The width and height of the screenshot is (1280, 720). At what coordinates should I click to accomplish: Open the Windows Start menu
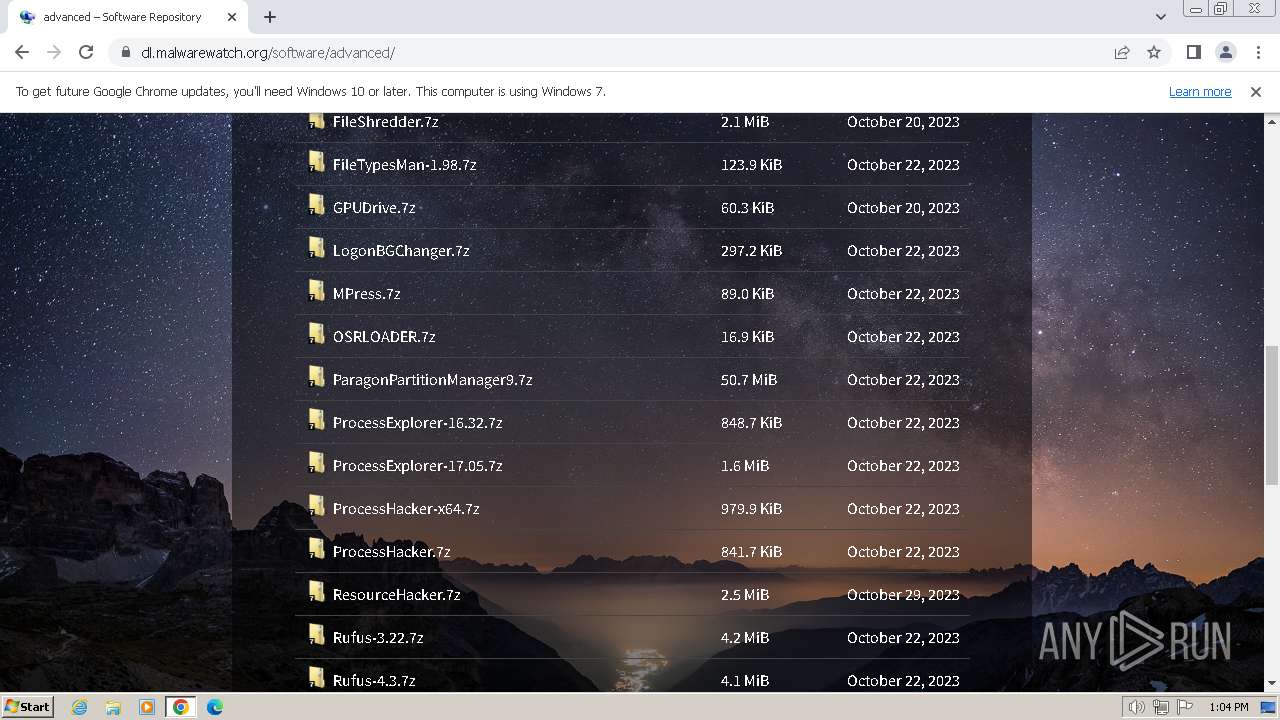pyautogui.click(x=27, y=706)
